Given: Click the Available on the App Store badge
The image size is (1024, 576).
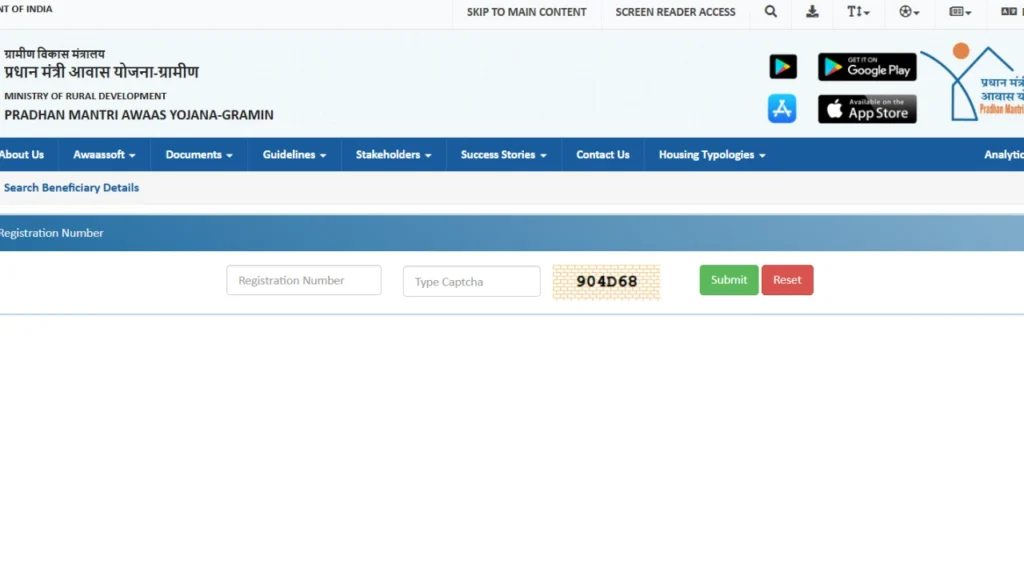Looking at the screenshot, I should click(x=867, y=109).
